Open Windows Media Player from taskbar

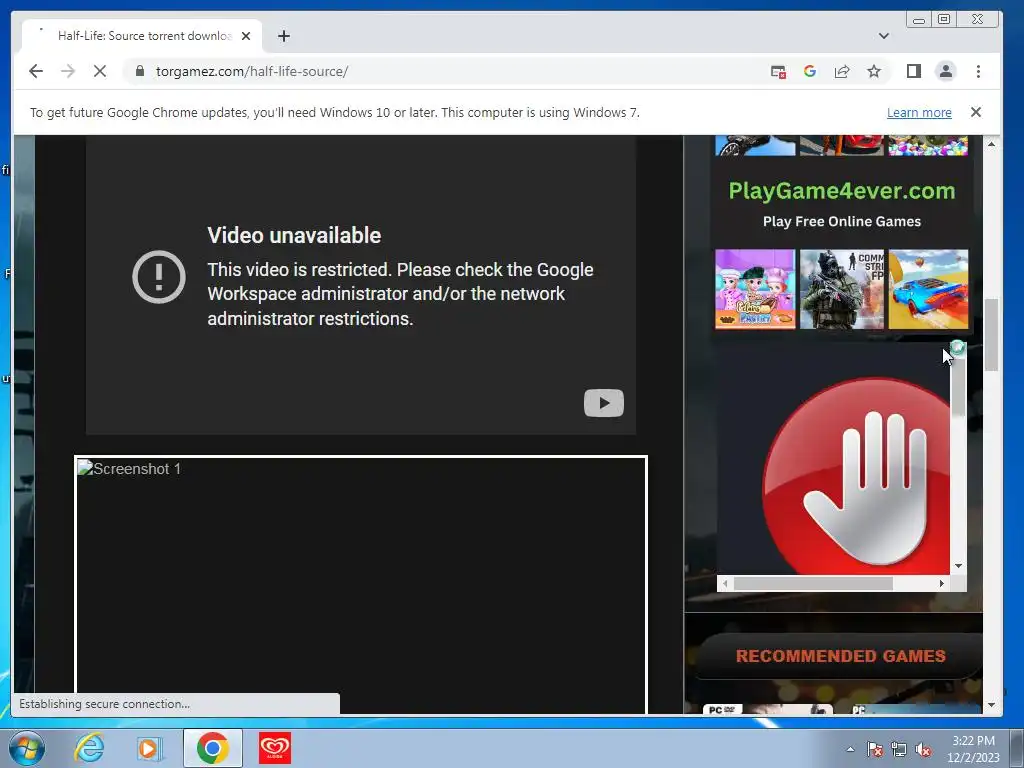click(x=149, y=748)
